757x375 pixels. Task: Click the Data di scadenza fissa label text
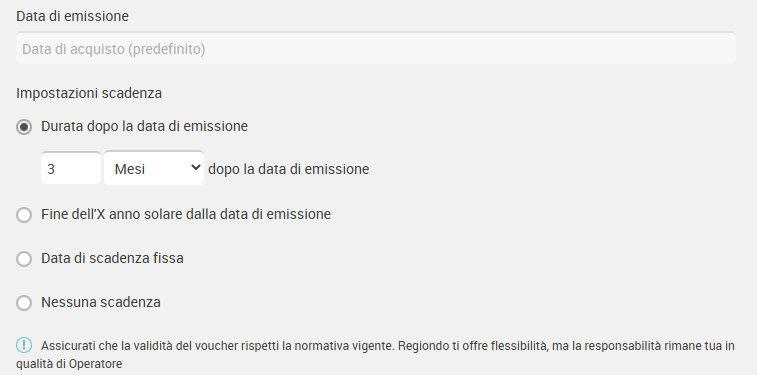click(x=112, y=258)
